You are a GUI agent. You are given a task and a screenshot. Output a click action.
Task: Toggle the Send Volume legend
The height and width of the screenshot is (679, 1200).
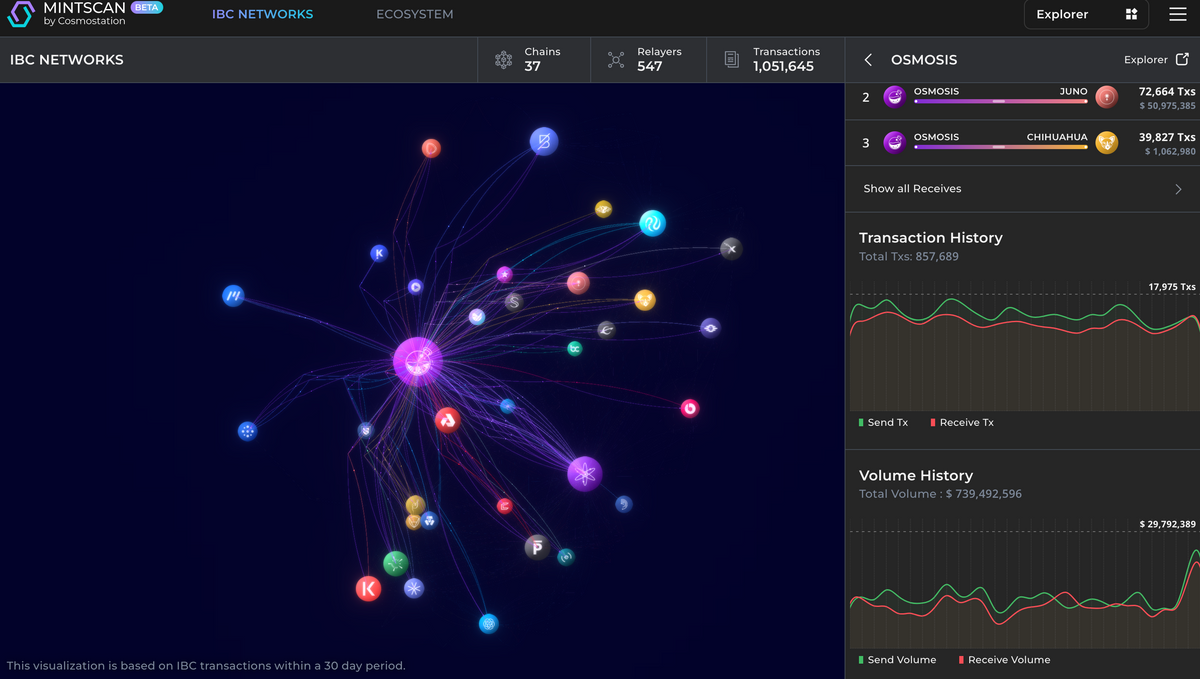tap(897, 660)
